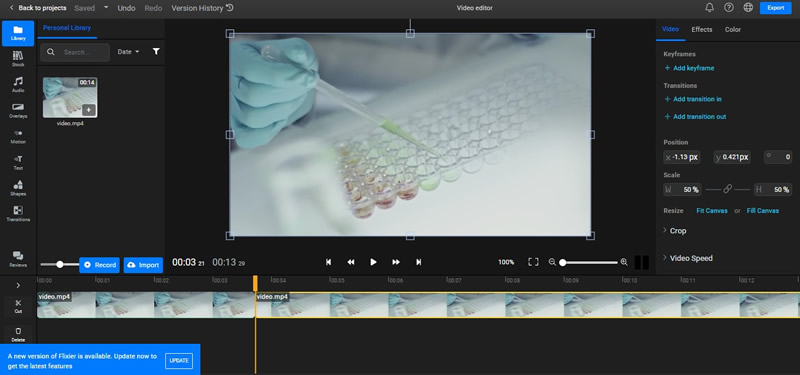Open the 100% preview zoom selector

(x=506, y=262)
